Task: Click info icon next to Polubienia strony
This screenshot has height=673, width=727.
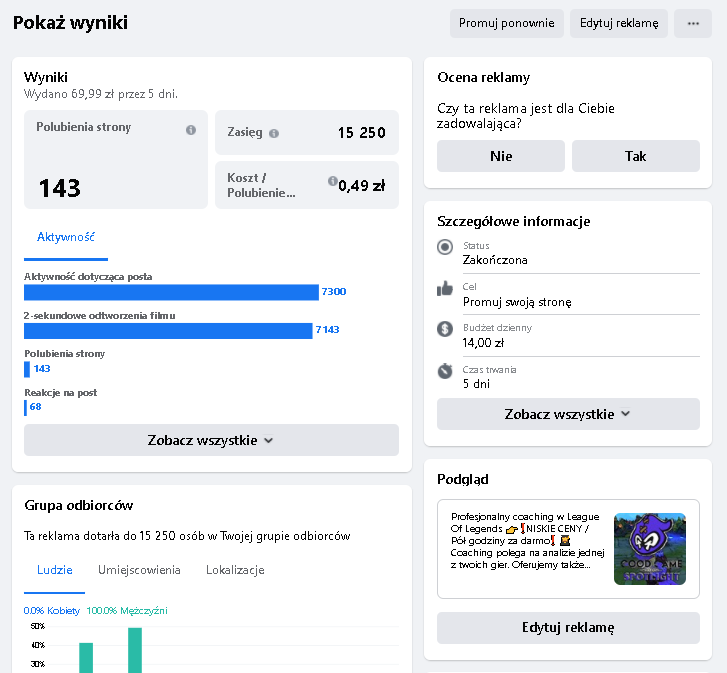Action: point(191,130)
